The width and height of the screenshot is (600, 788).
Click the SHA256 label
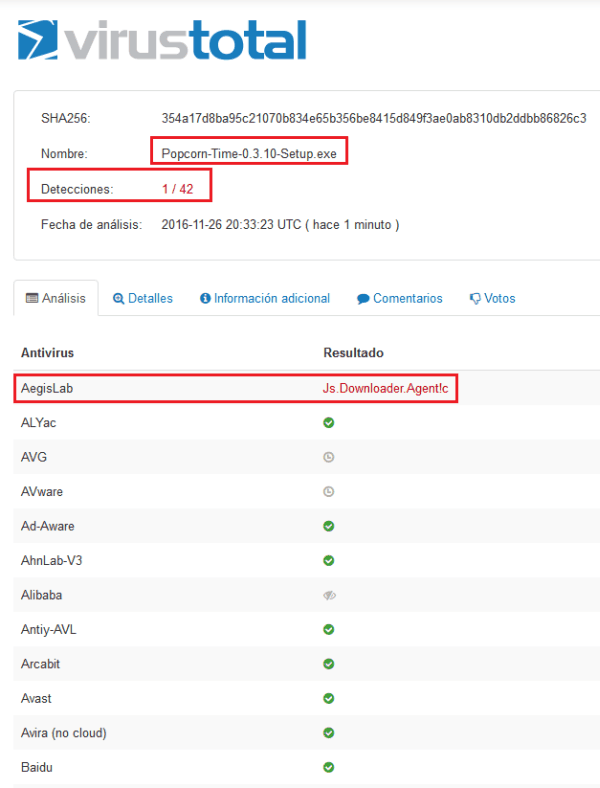point(66,119)
